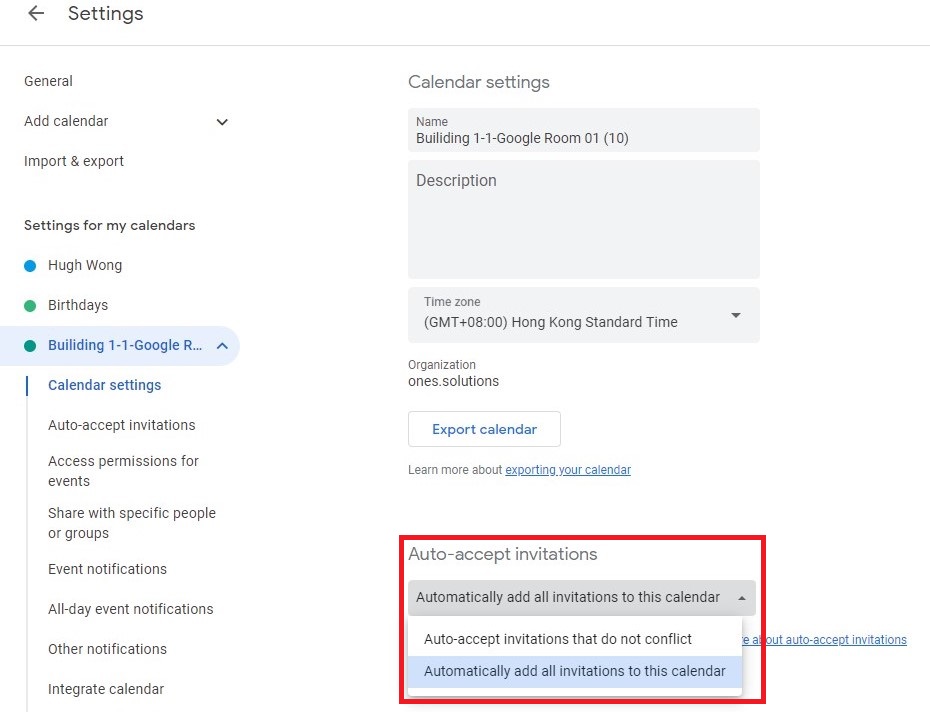Collapse the Builiding 1-1-Google Room calendar section
Screen dimensions: 930x712
click(222, 346)
